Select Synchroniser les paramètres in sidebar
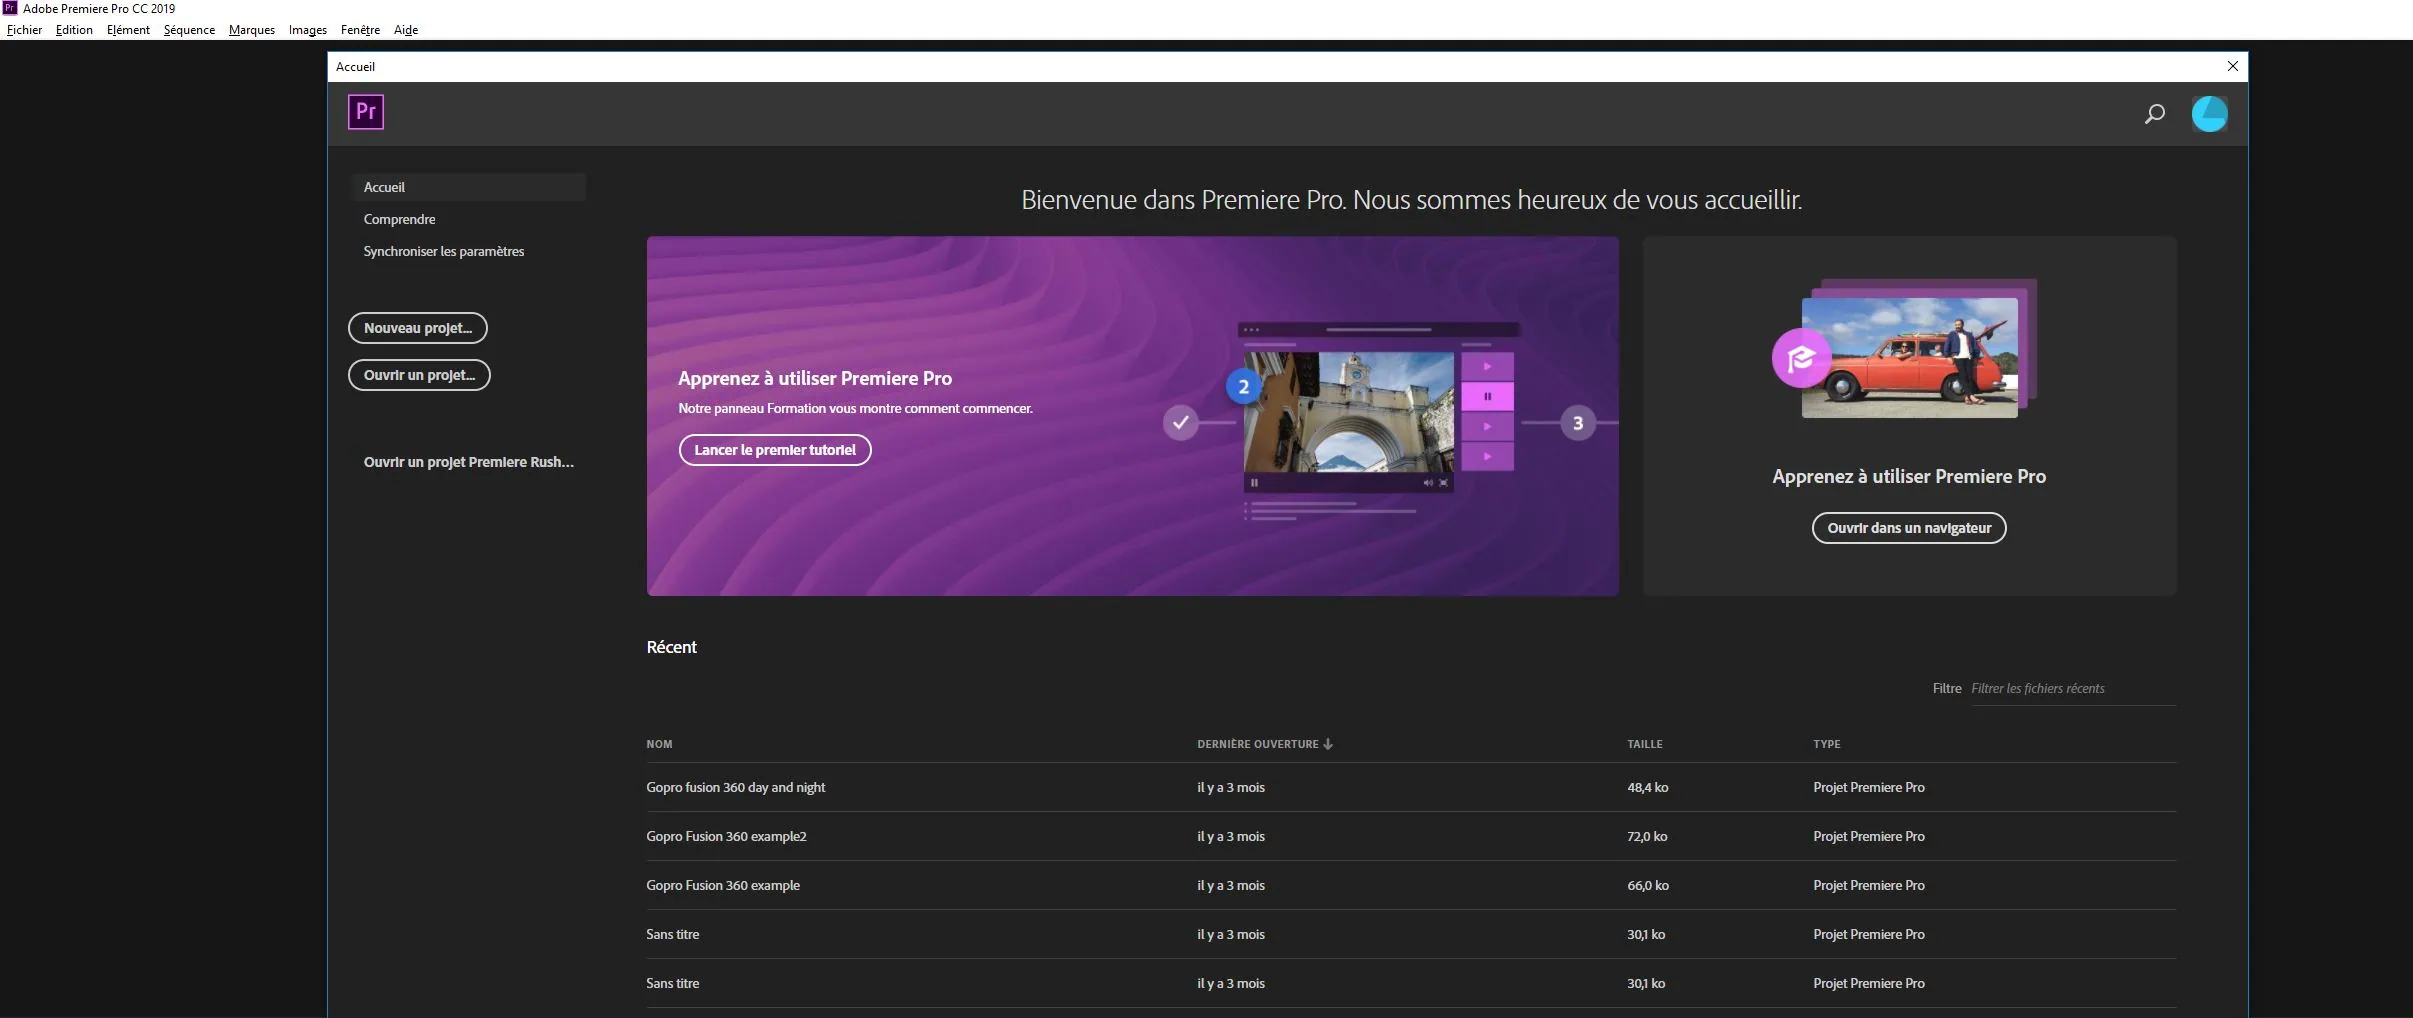 [x=443, y=251]
